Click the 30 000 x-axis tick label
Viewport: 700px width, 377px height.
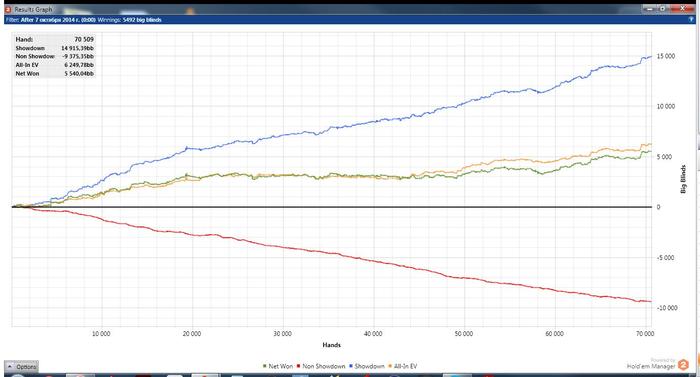pyautogui.click(x=282, y=334)
